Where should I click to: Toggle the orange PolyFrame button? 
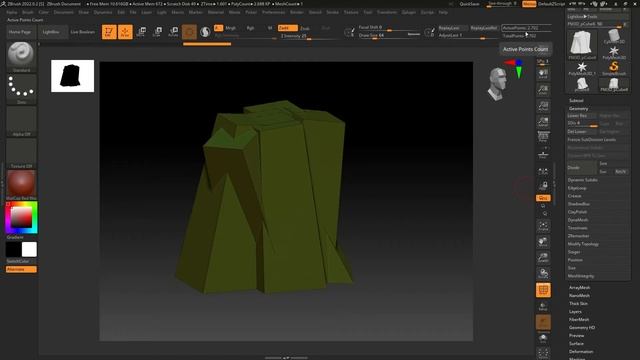[543, 290]
